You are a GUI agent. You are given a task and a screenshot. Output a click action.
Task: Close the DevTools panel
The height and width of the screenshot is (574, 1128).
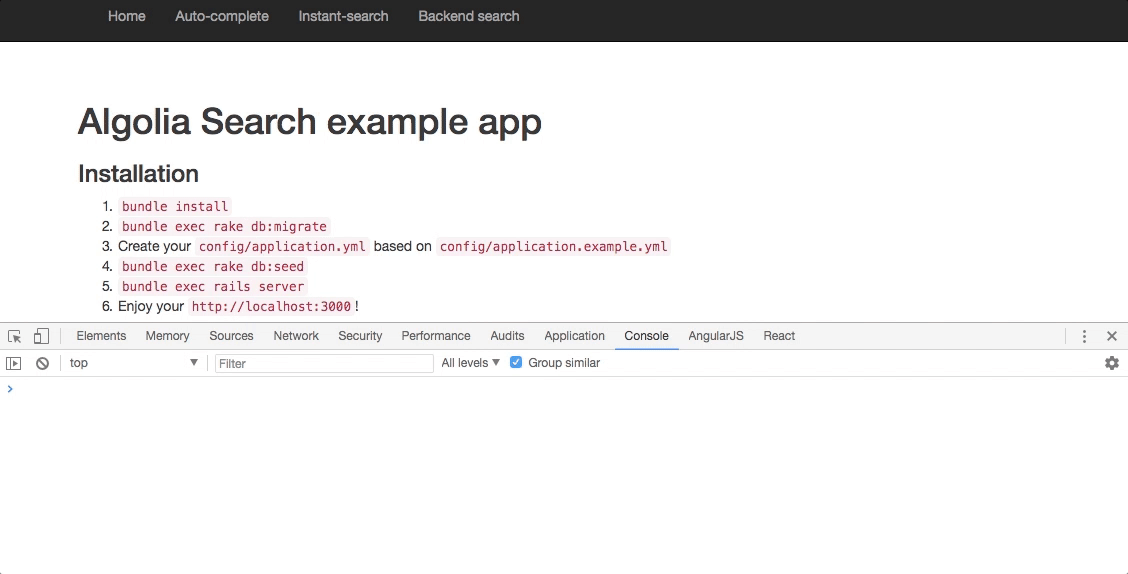[1111, 336]
